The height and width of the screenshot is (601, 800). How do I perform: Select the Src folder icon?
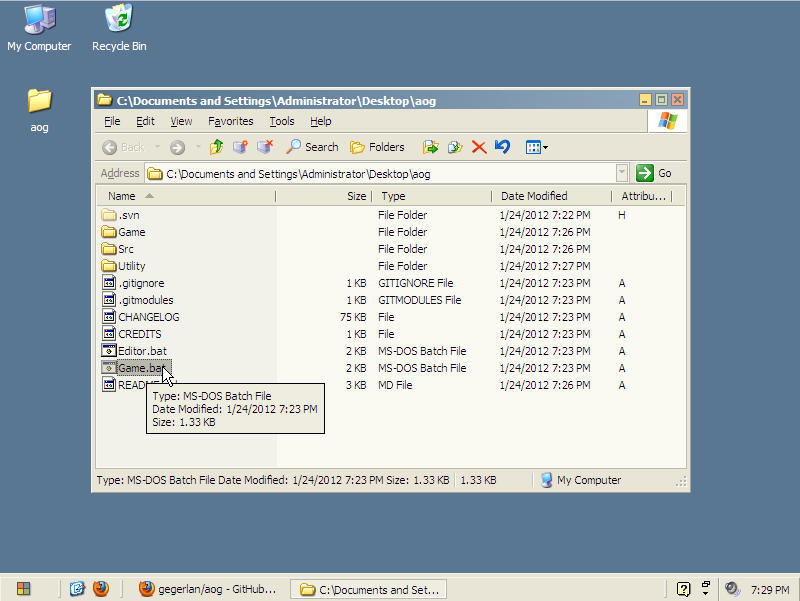pos(109,249)
